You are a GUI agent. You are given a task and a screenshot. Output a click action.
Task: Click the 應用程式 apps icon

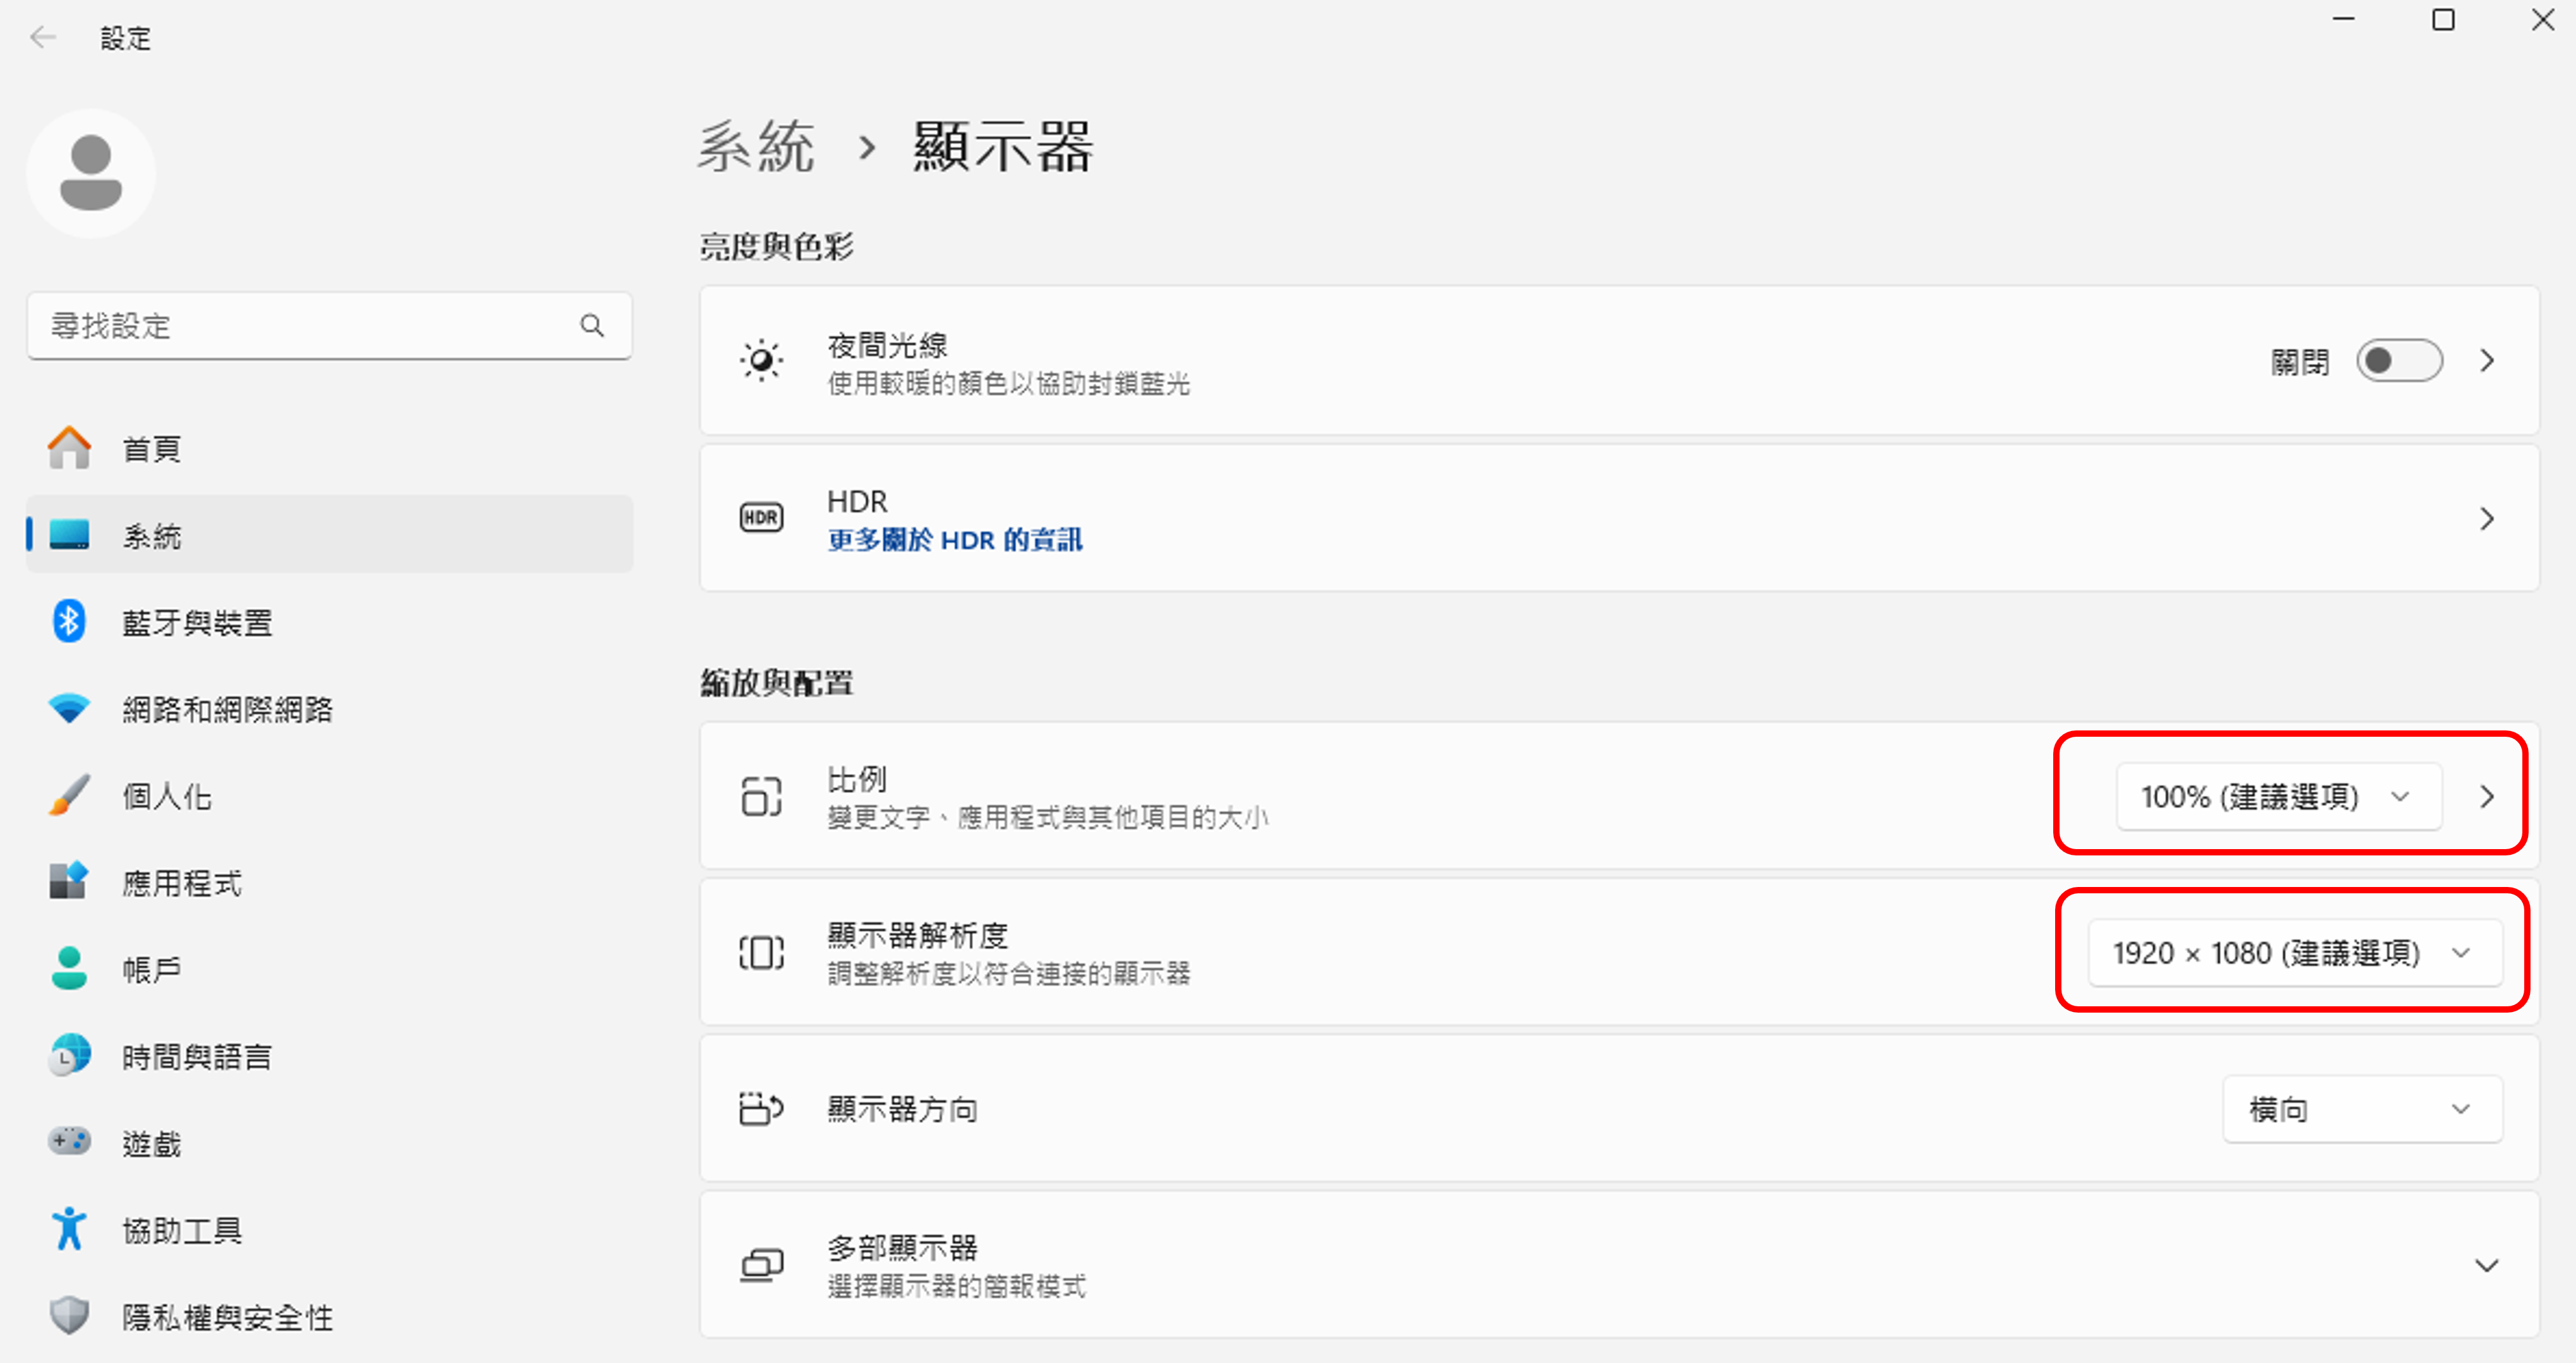[x=69, y=881]
